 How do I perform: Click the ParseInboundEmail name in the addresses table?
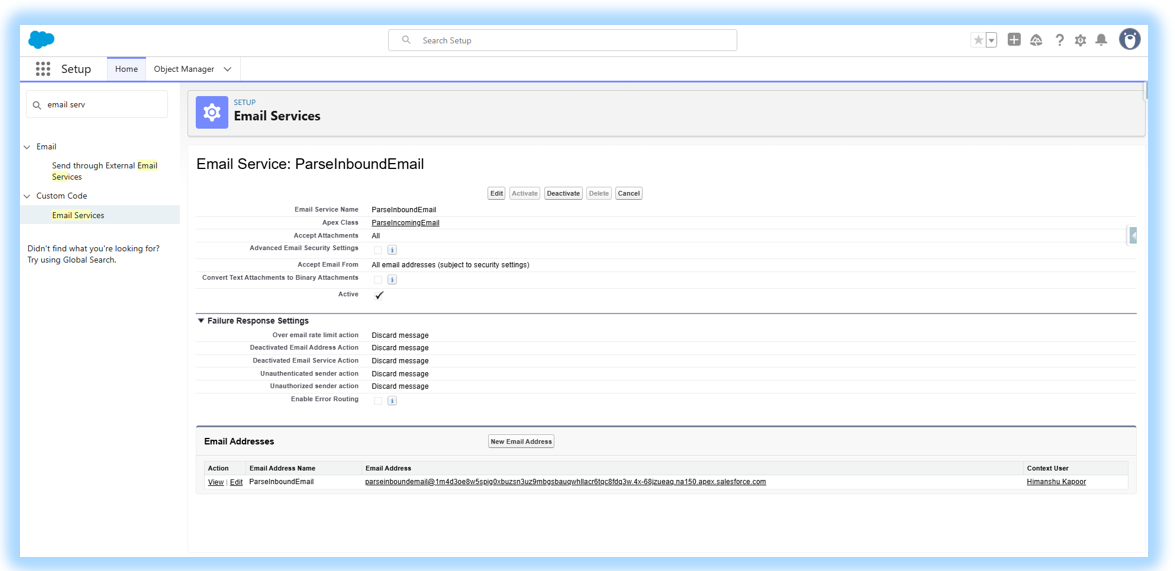(282, 482)
